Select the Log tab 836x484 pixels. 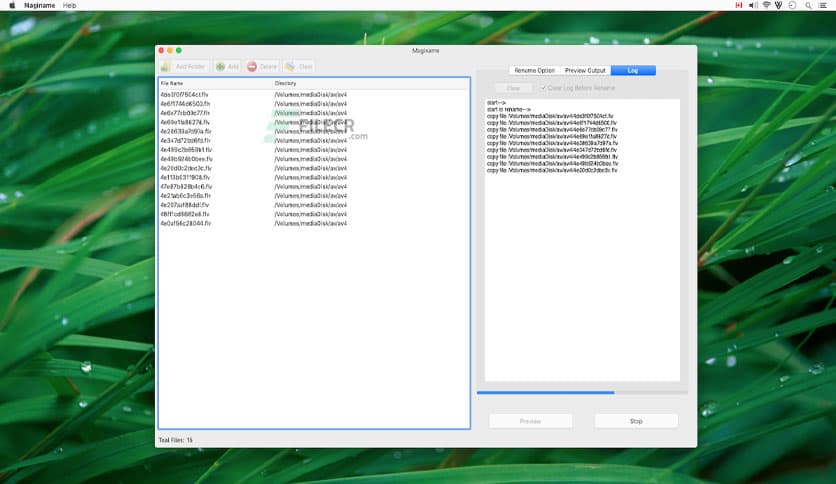coord(634,71)
